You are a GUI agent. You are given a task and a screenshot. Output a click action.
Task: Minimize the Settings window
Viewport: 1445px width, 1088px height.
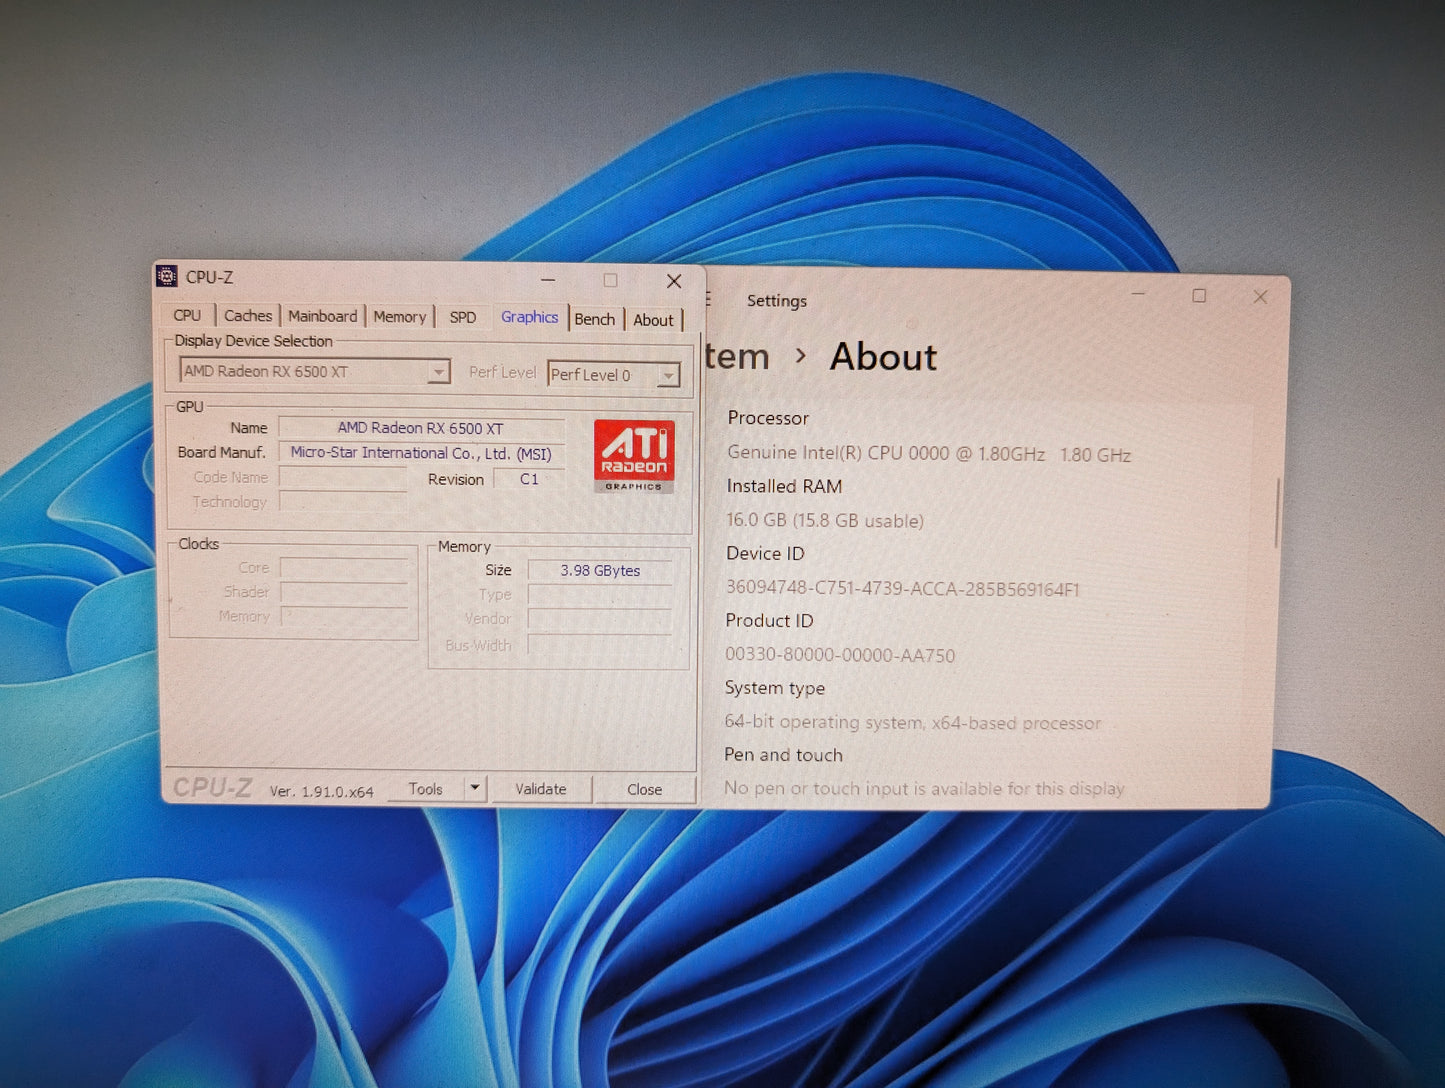[x=1139, y=295]
